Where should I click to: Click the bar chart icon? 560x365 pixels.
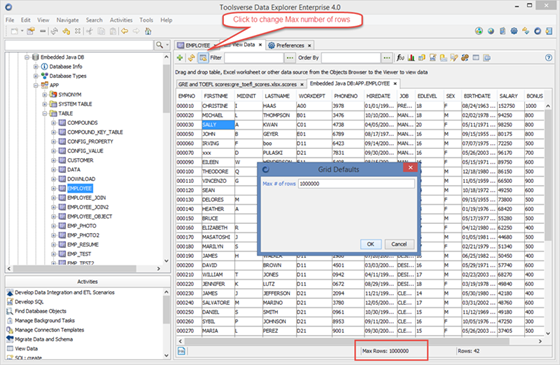(411, 58)
